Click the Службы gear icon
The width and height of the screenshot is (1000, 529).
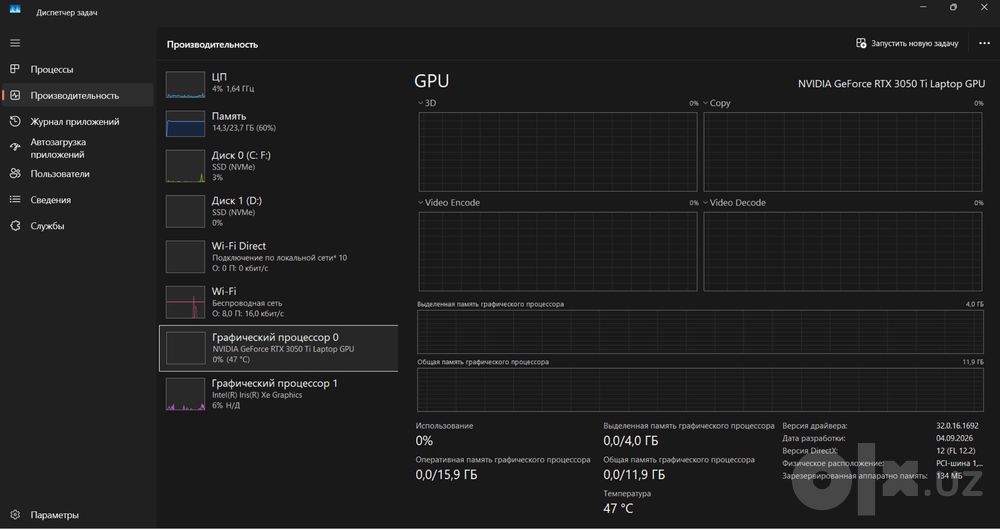15,226
